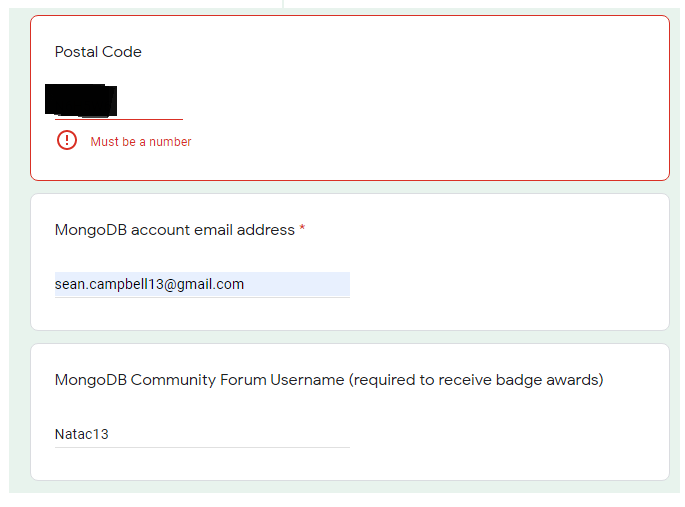Click the Natac13 username text
This screenshot has height=507, width=685.
pyautogui.click(x=81, y=434)
